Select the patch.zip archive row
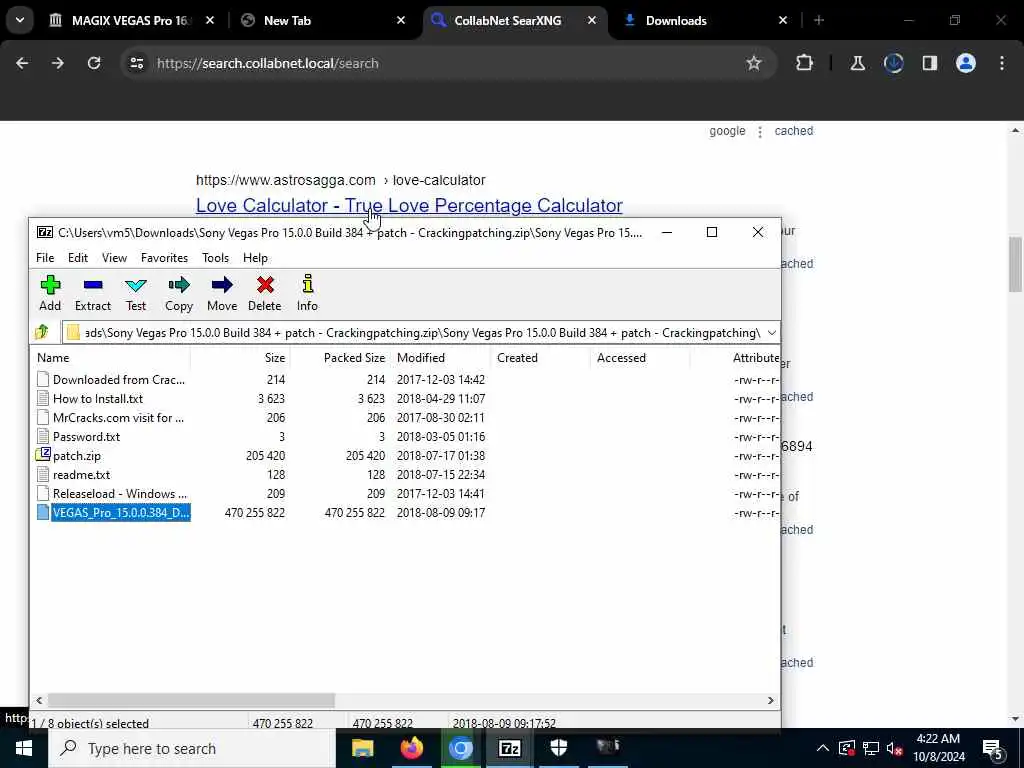Viewport: 1024px width, 768px height. coord(405,455)
